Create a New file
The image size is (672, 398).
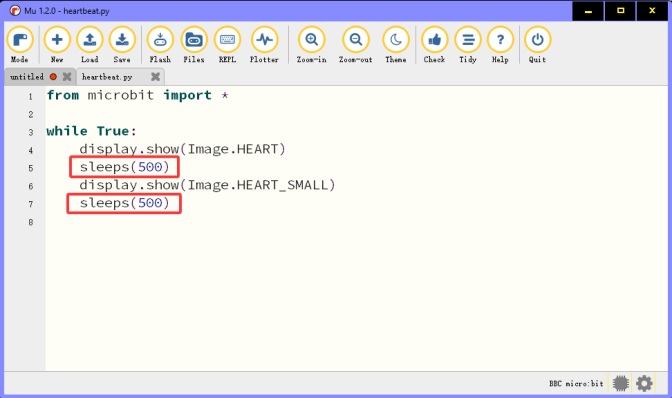coord(57,45)
